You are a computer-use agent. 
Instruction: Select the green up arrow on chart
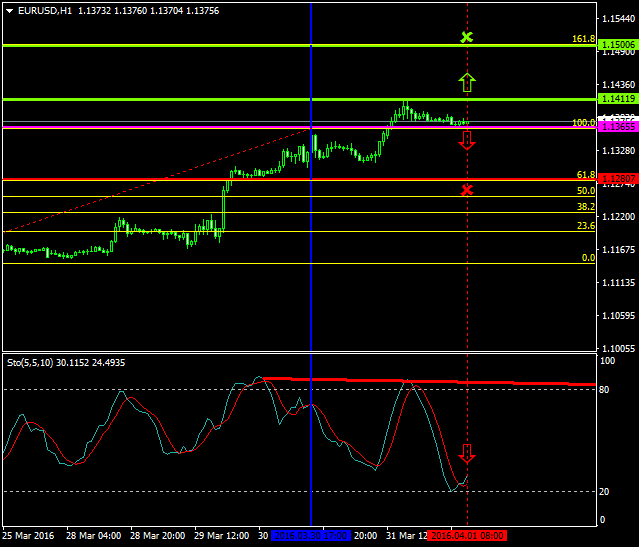(x=467, y=82)
